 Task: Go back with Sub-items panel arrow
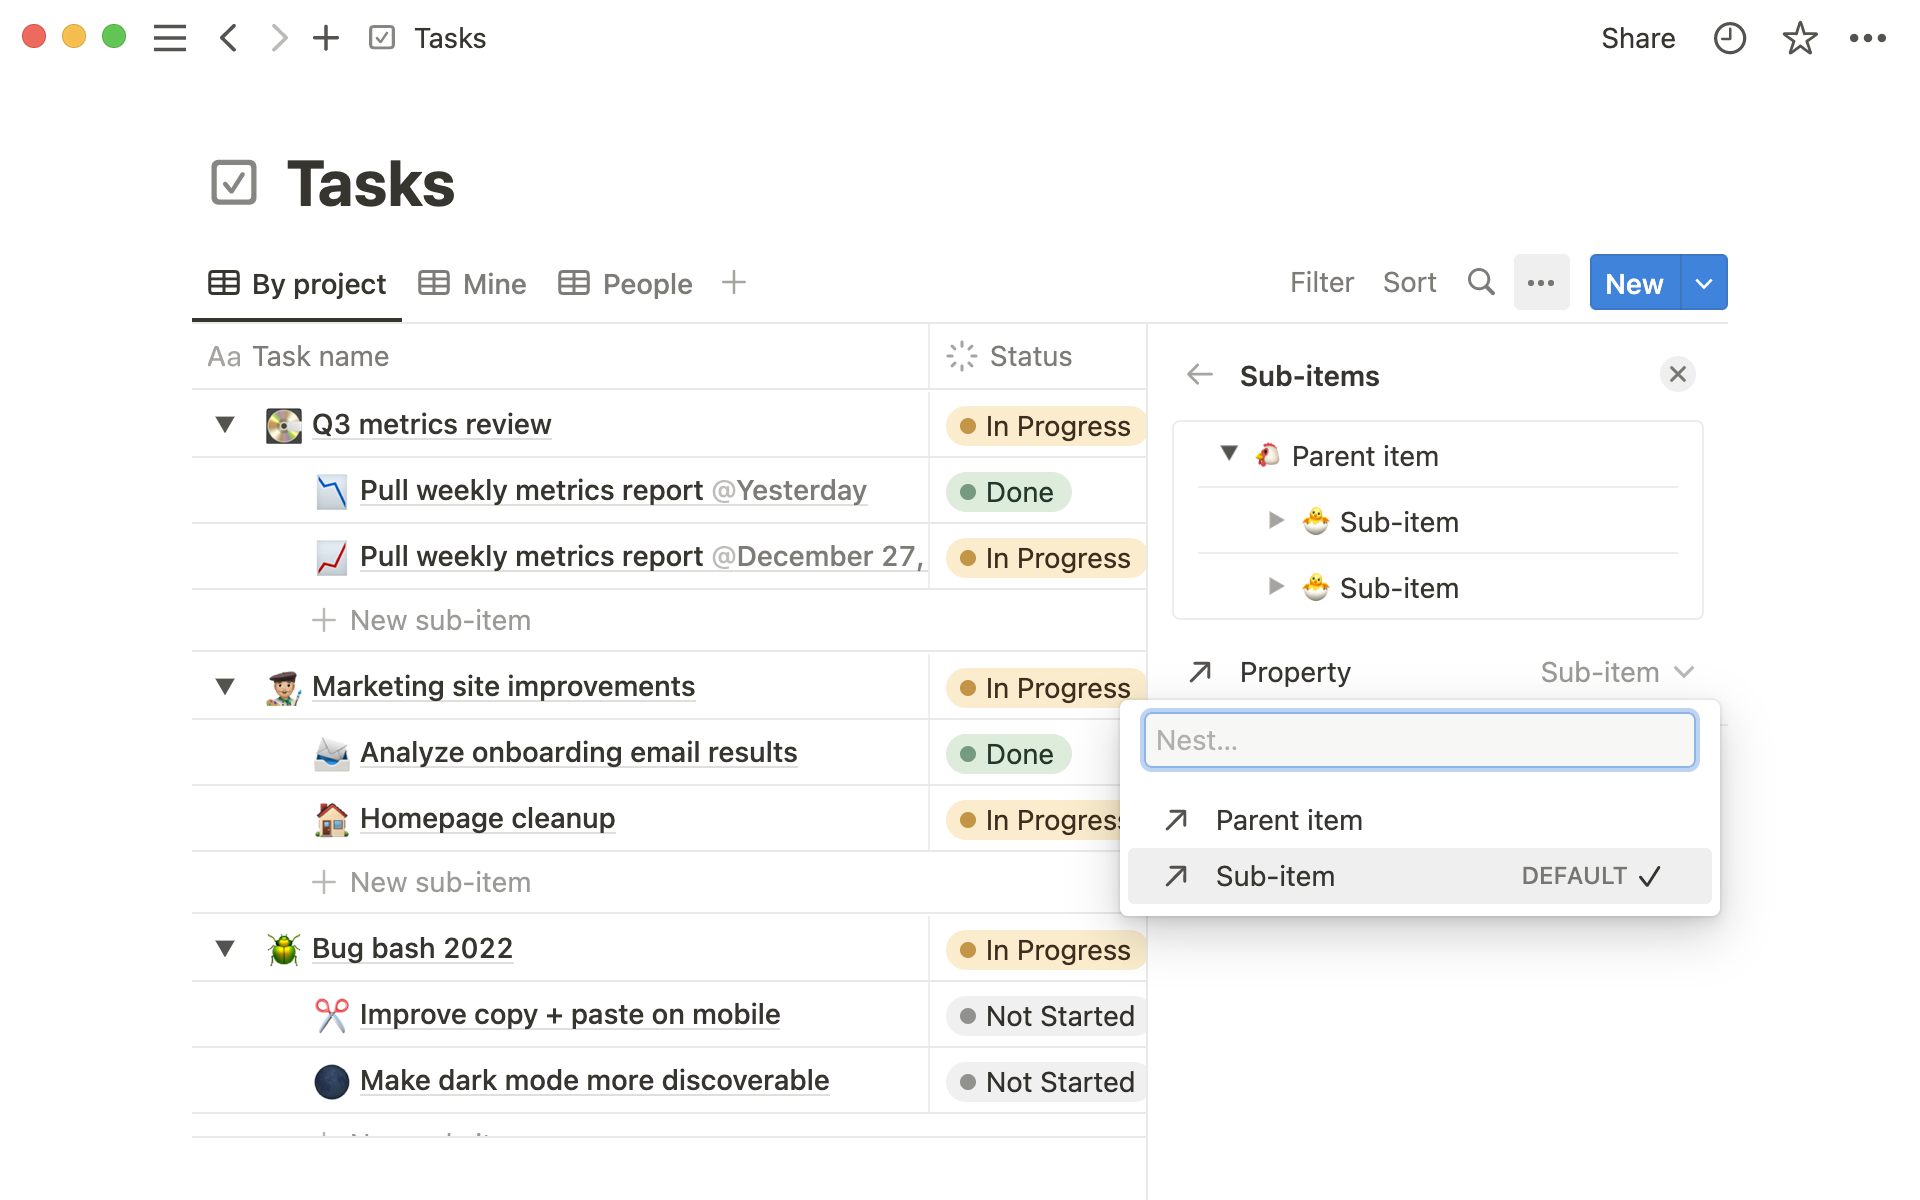pos(1199,375)
